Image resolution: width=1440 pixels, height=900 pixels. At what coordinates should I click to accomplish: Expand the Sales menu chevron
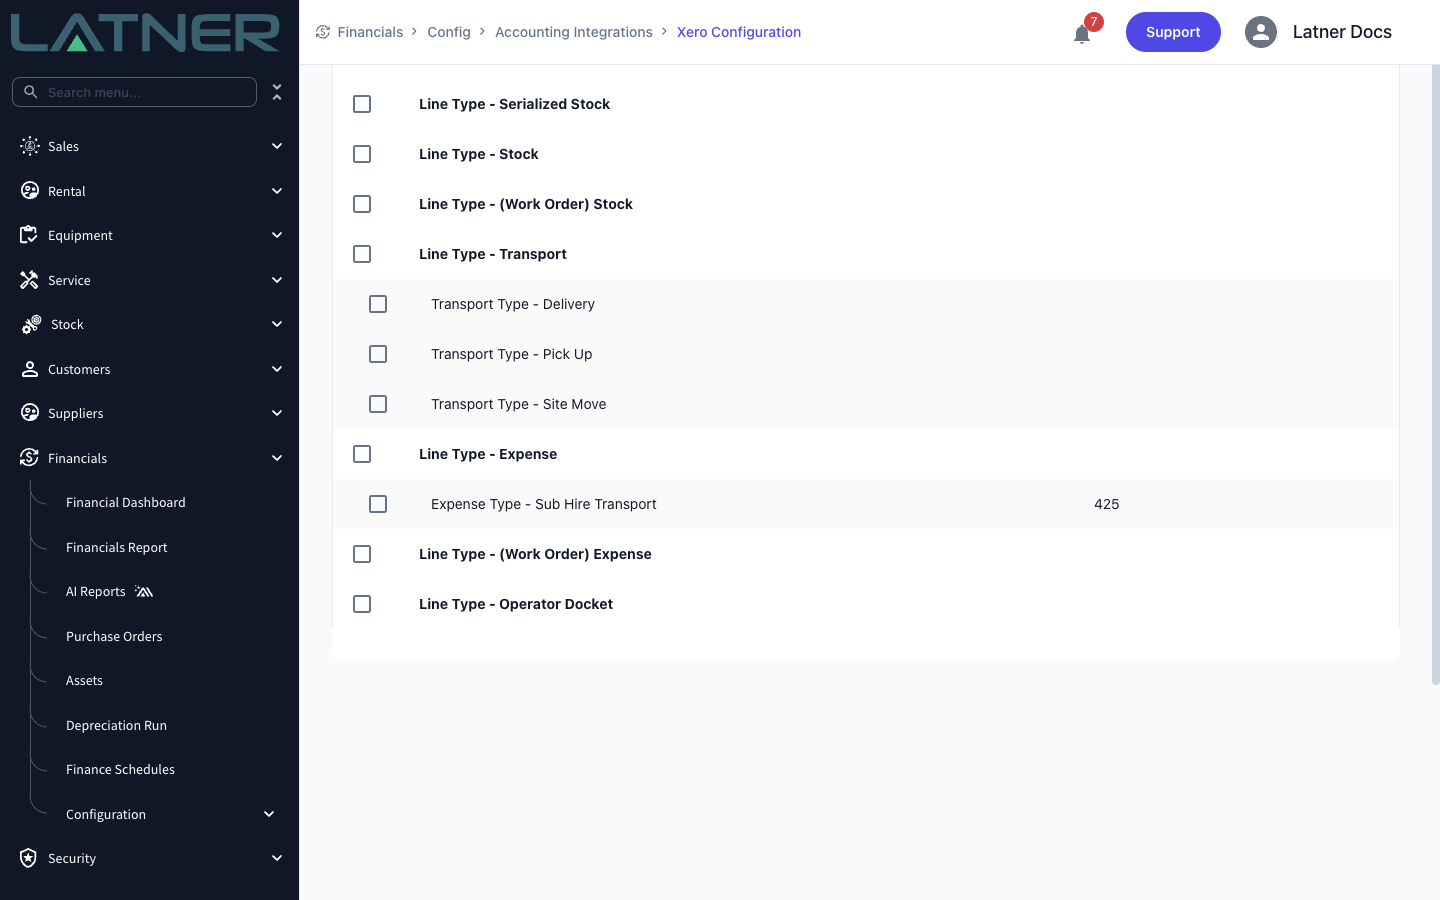pyautogui.click(x=277, y=146)
